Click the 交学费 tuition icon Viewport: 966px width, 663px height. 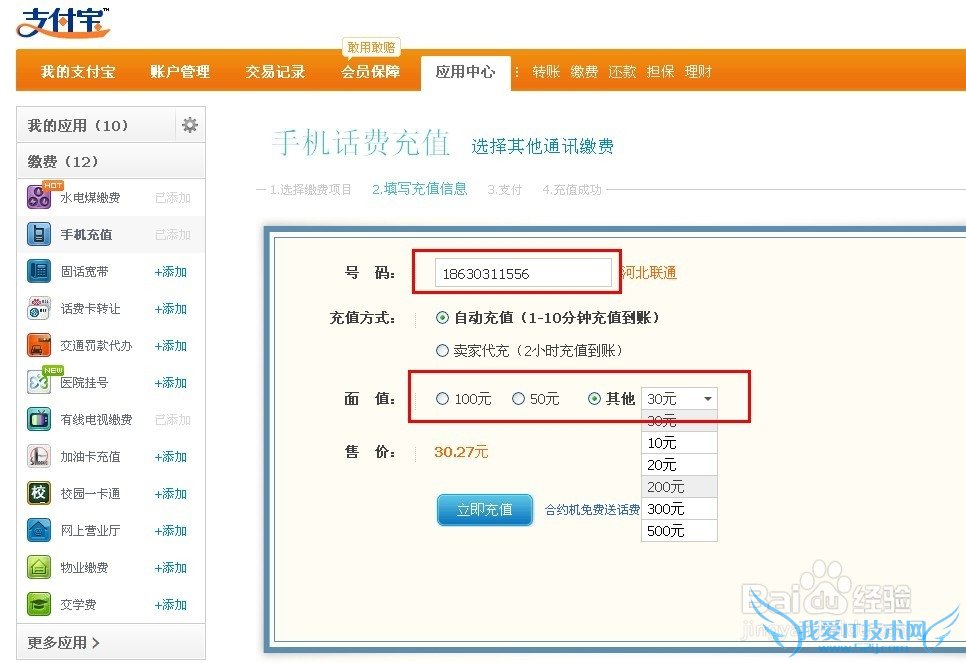tap(39, 604)
